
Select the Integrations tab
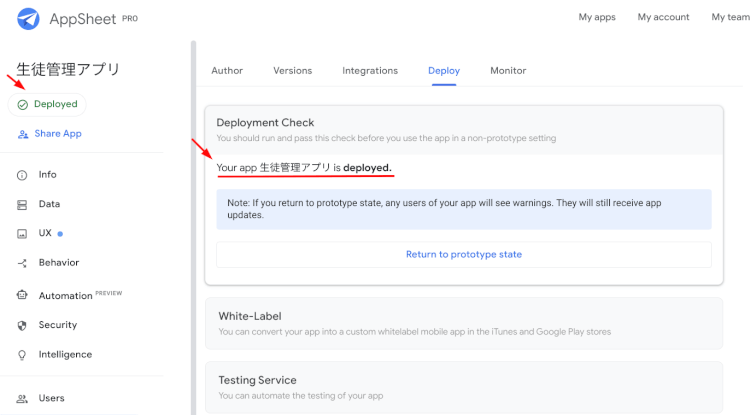[x=370, y=71]
